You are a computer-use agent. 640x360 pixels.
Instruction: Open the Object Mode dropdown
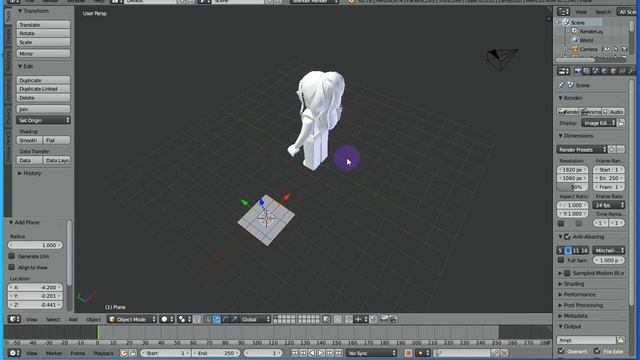pyautogui.click(x=132, y=319)
